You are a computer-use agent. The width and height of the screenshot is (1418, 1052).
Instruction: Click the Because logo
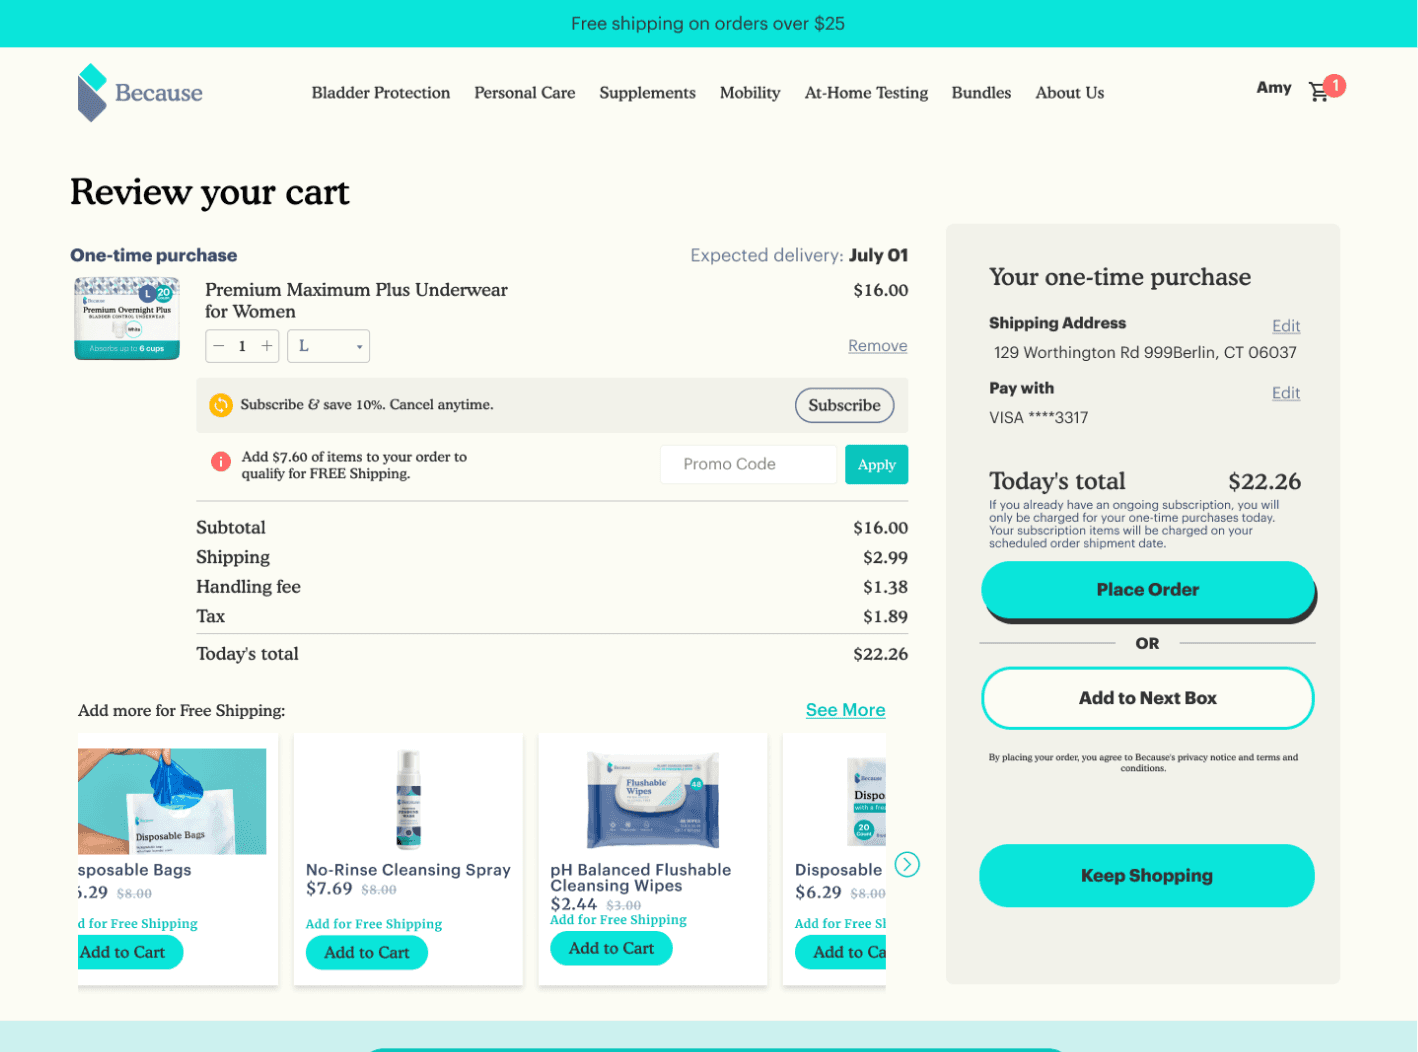(x=140, y=93)
